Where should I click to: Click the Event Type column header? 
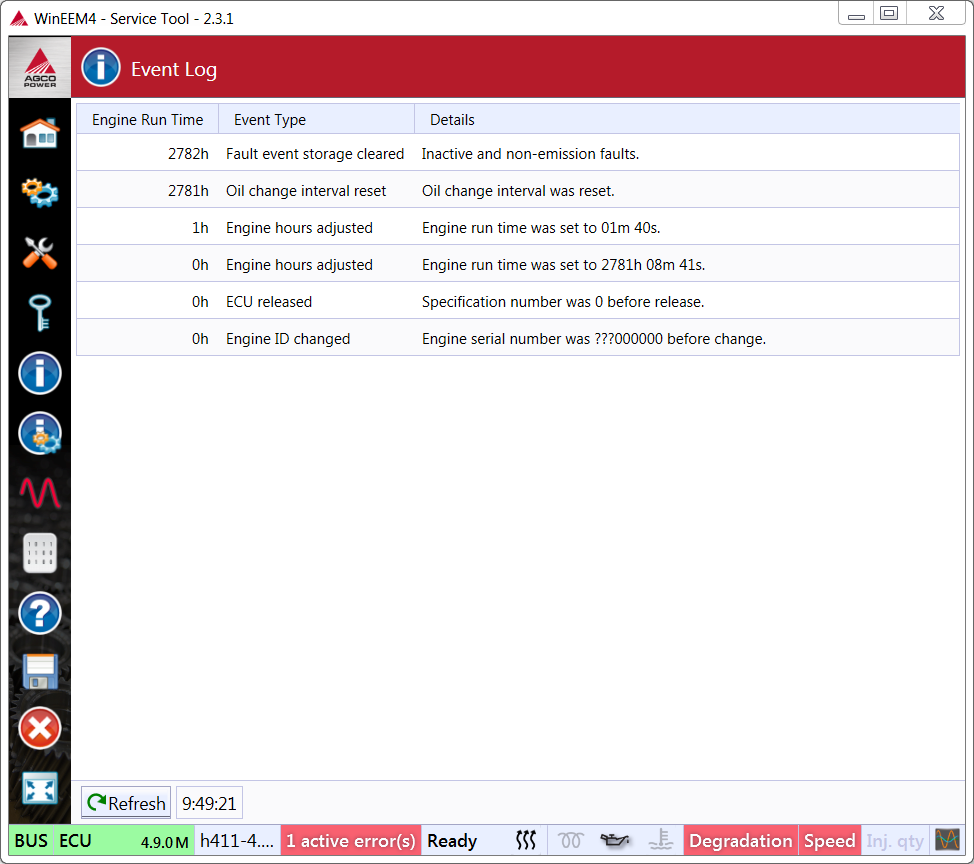tap(270, 120)
